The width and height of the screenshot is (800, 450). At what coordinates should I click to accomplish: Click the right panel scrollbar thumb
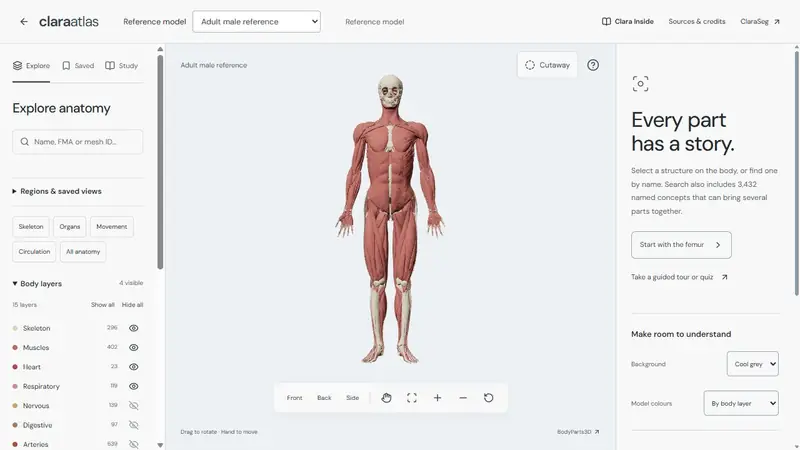(796, 172)
